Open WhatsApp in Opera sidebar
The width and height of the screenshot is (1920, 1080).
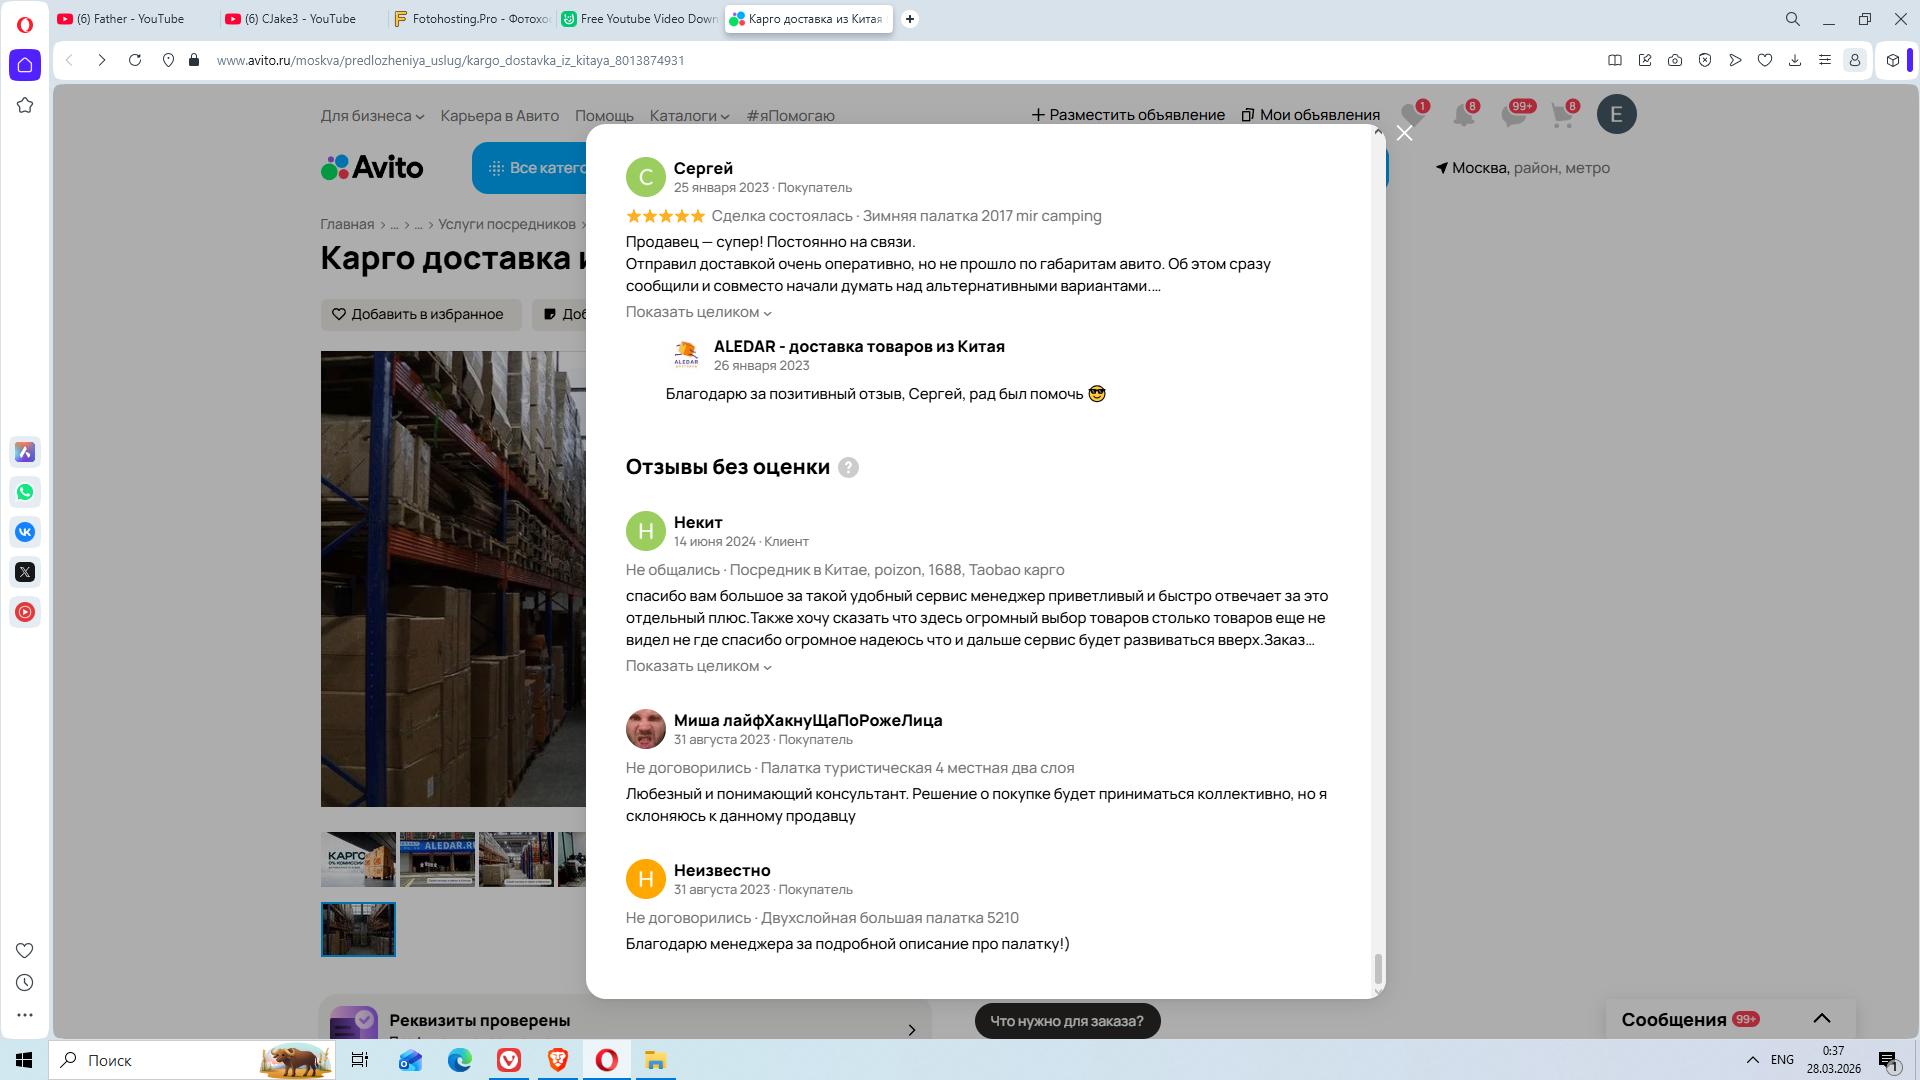[25, 492]
